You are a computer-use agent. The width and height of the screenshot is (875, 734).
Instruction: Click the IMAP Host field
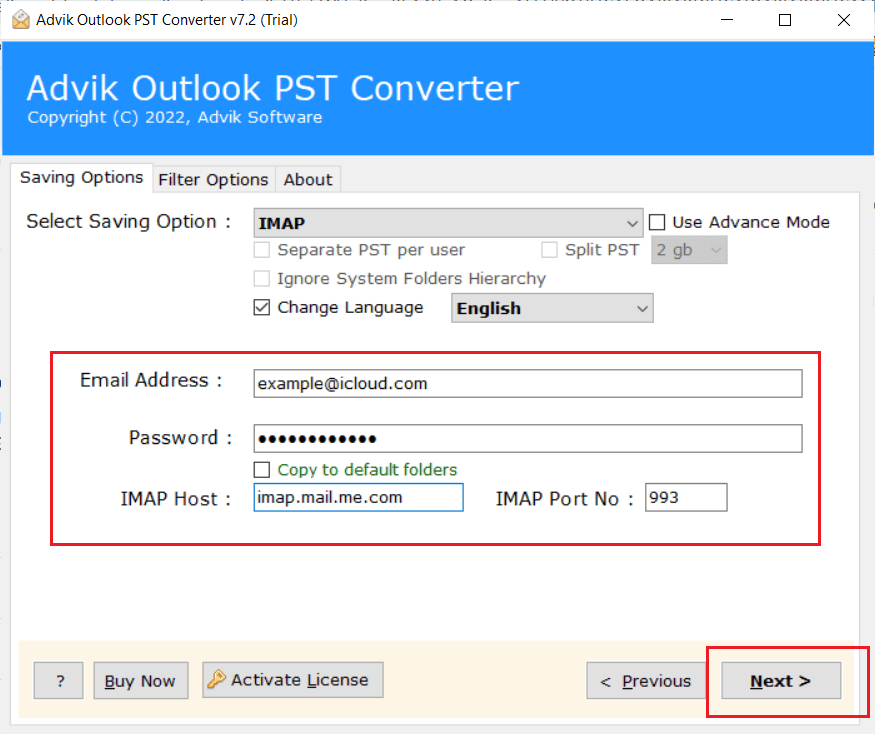point(358,497)
